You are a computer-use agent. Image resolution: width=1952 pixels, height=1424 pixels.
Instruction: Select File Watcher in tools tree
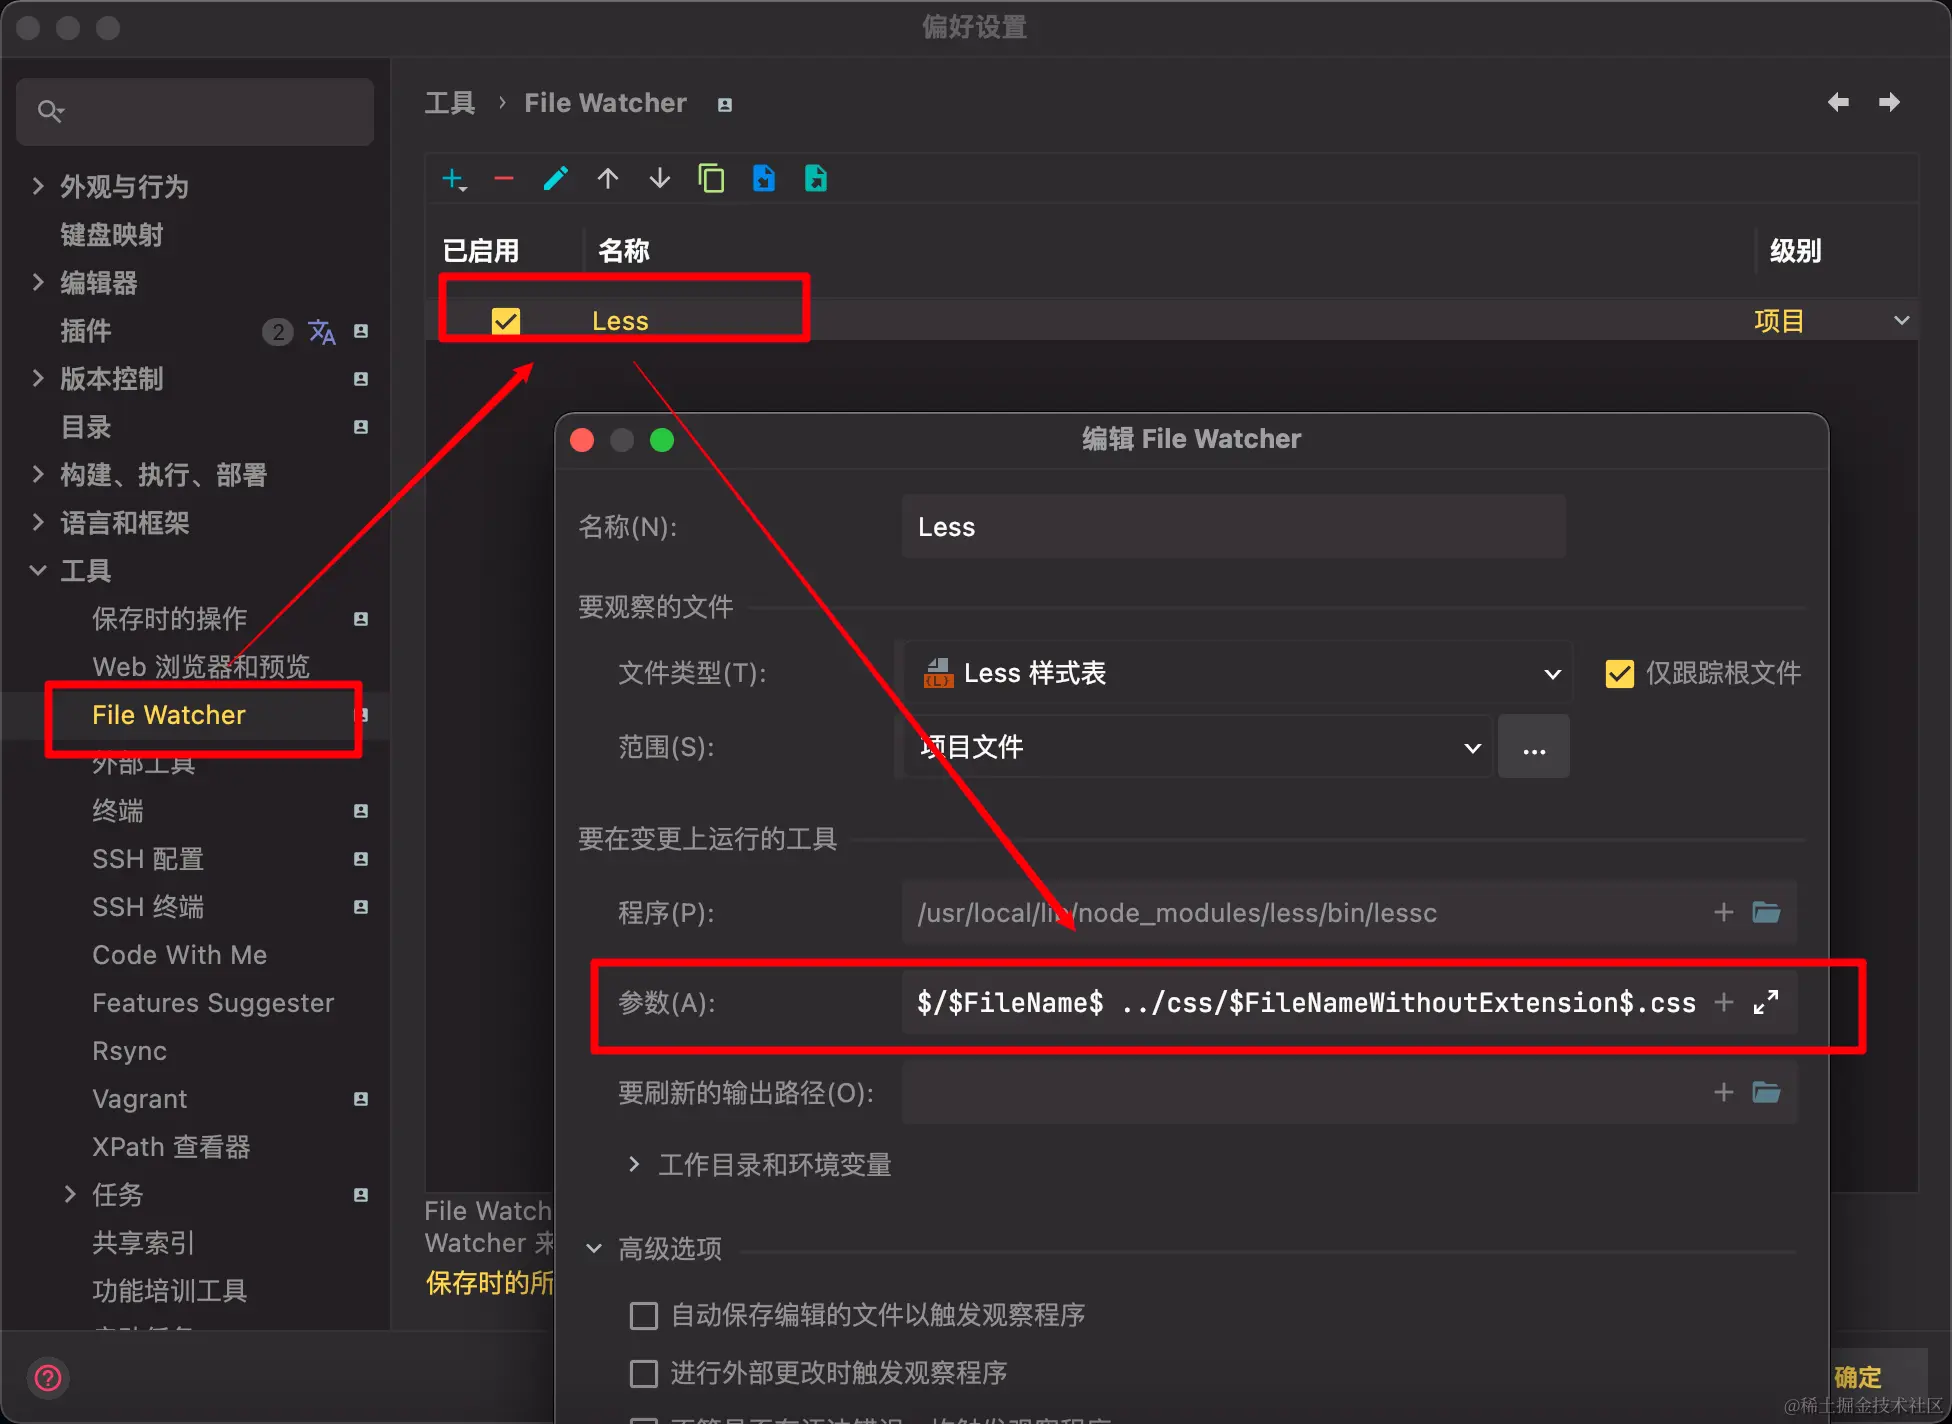click(x=168, y=715)
